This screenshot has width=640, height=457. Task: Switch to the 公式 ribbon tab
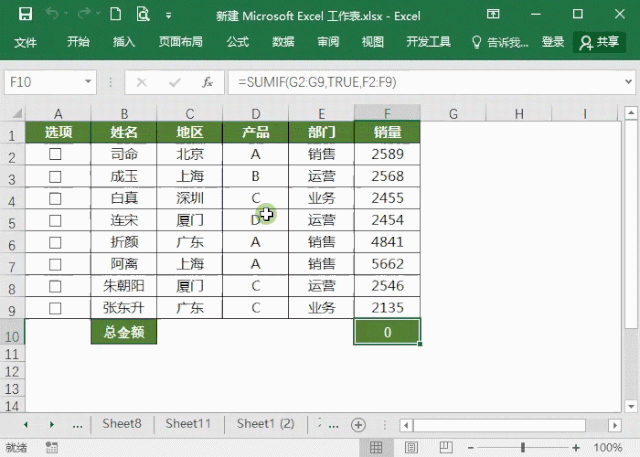tap(238, 42)
